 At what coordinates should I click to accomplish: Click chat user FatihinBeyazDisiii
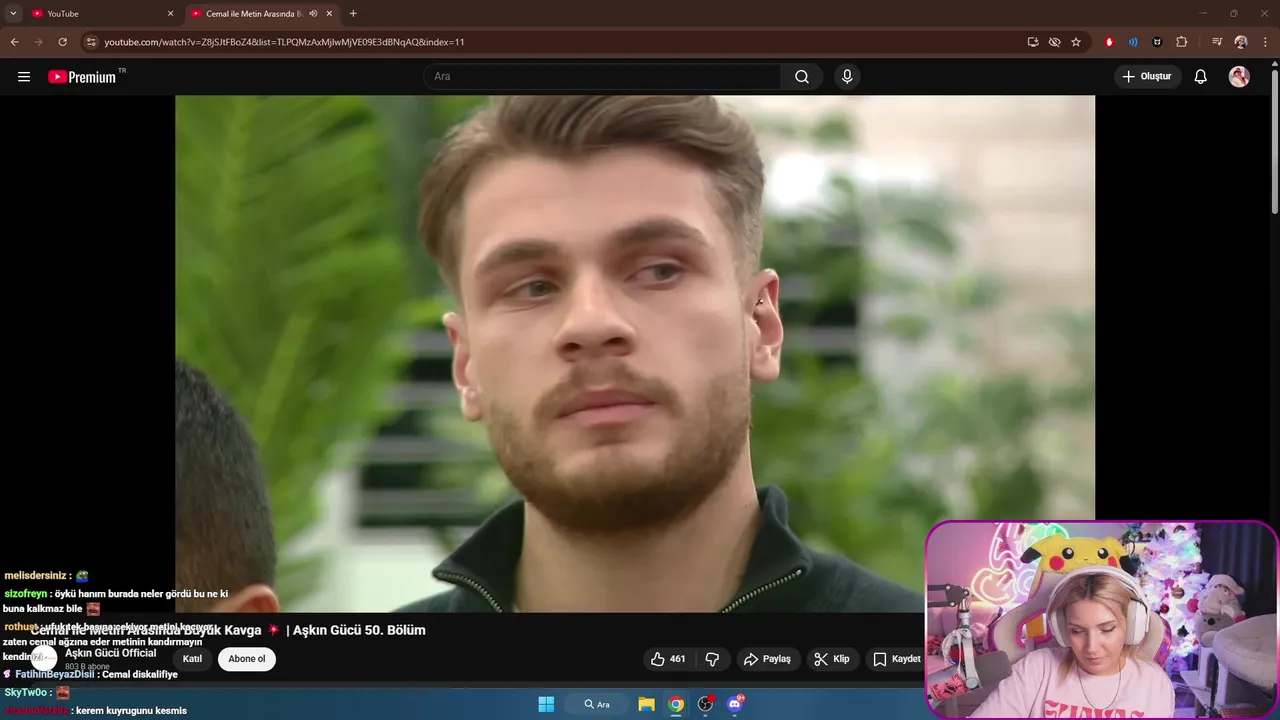click(55, 674)
